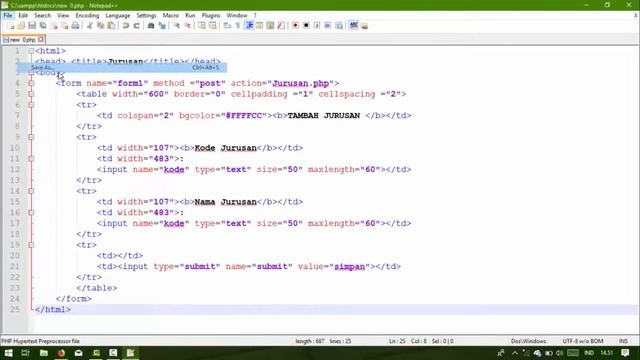The image size is (640, 360).
Task: Toggle word wrap in the toolbar
Action: point(227,26)
